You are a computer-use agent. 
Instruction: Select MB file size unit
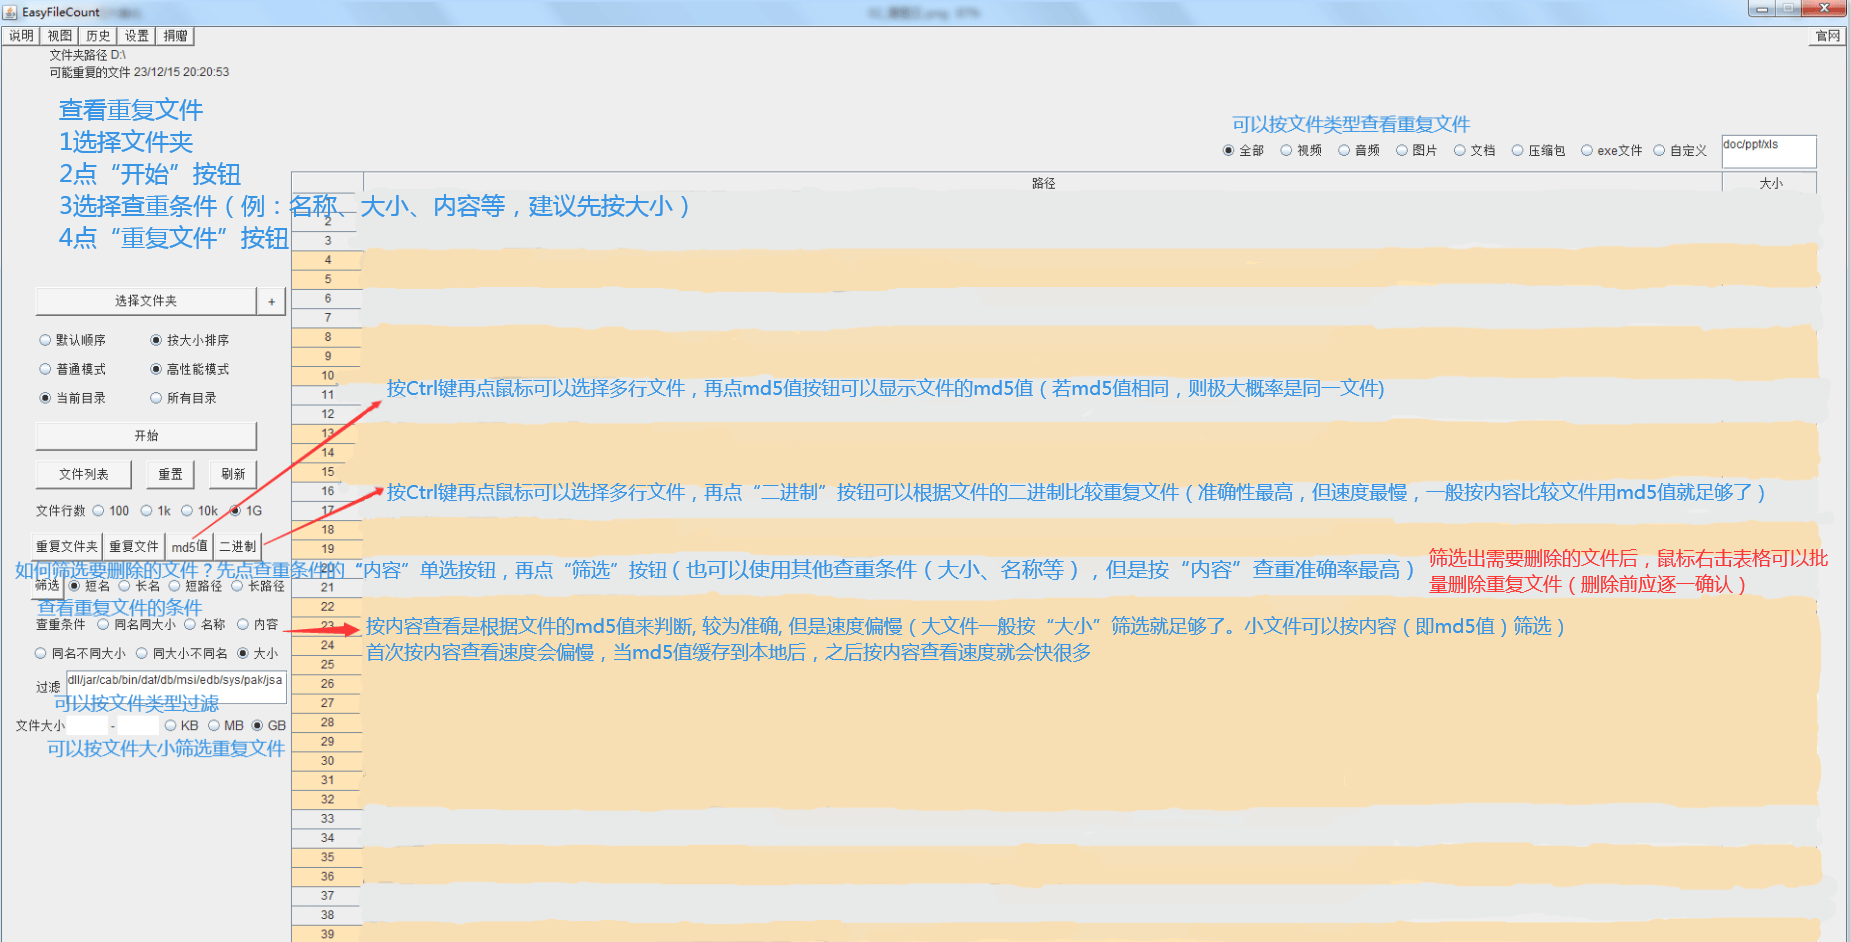[x=214, y=726]
